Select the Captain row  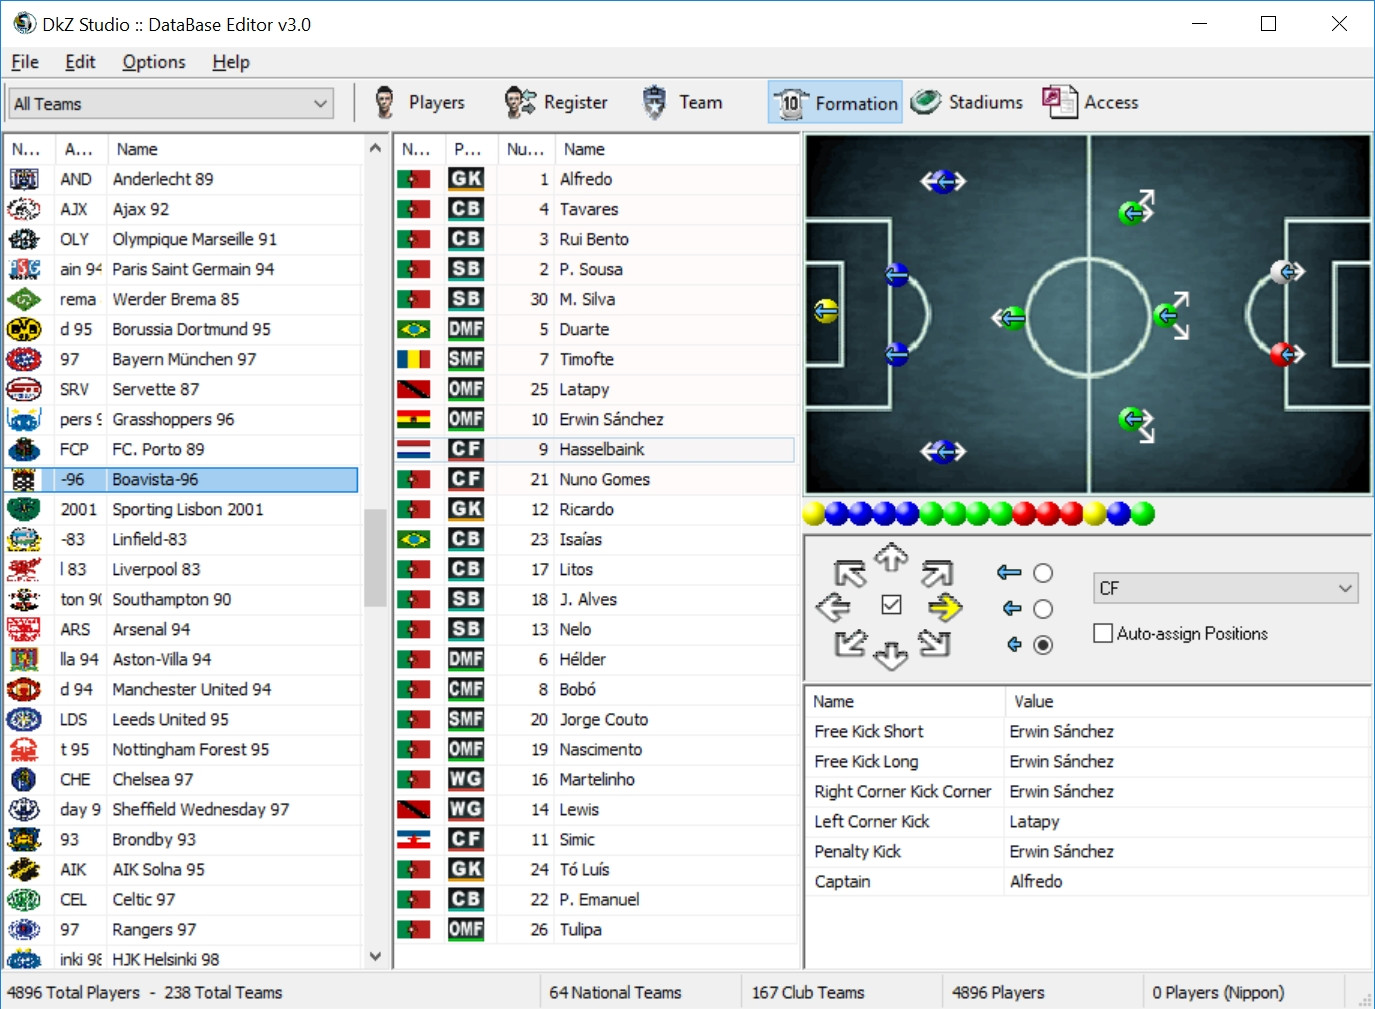pyautogui.click(x=1087, y=881)
